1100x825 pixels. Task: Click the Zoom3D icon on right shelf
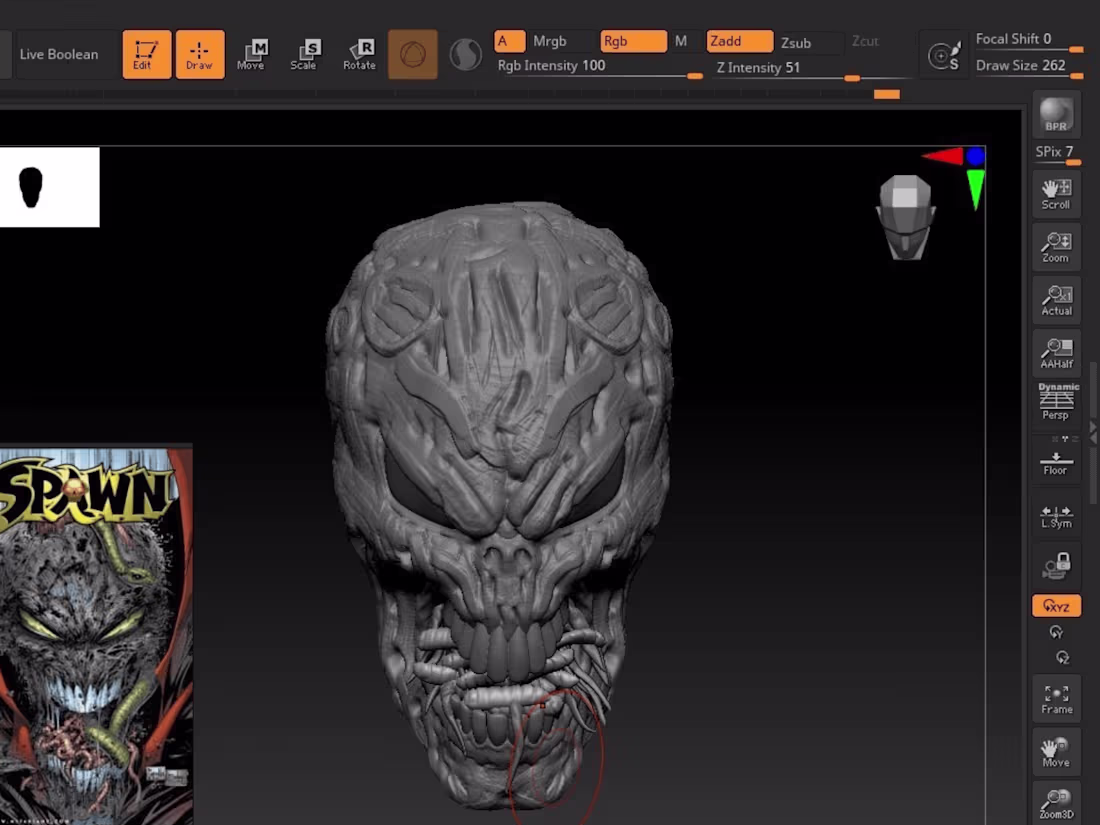pyautogui.click(x=1056, y=803)
